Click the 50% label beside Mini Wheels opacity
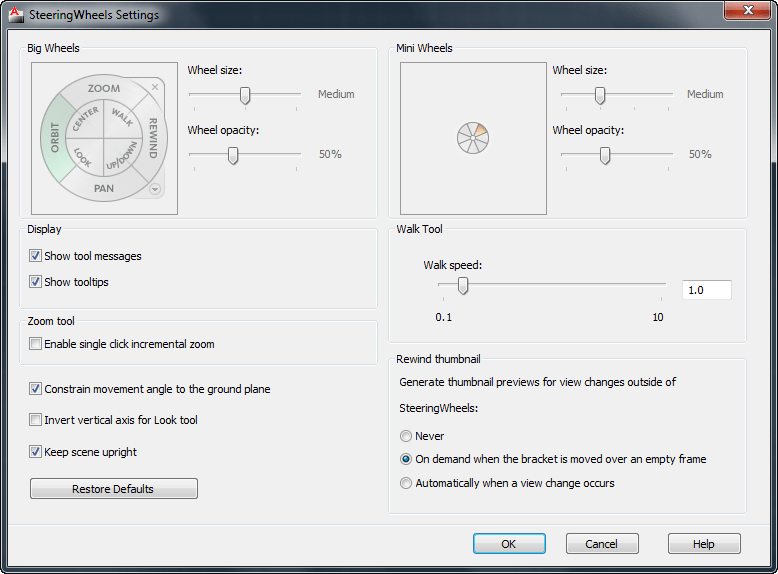 pyautogui.click(x=700, y=154)
